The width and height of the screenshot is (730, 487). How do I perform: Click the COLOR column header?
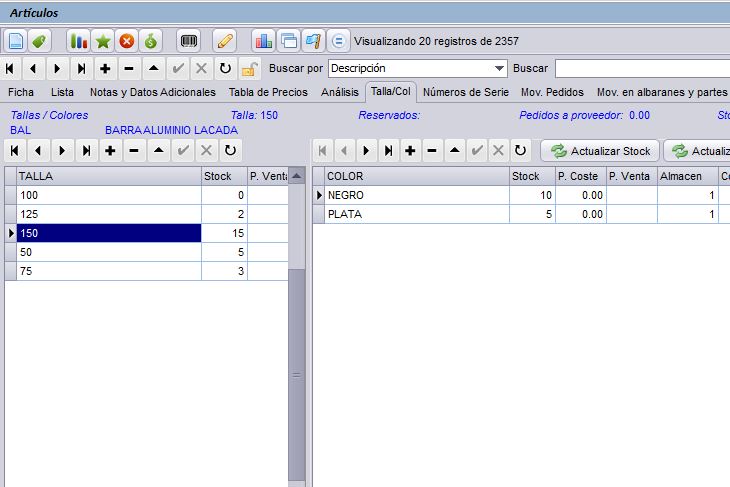tap(417, 176)
